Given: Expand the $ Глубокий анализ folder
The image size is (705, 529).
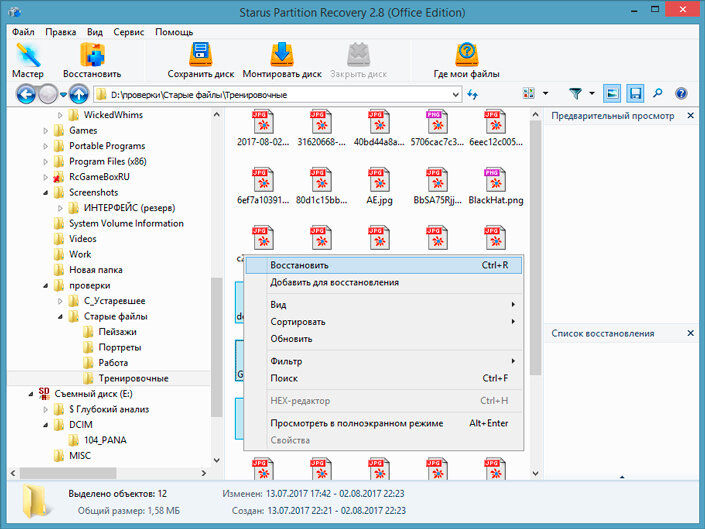Looking at the screenshot, I should (45, 409).
